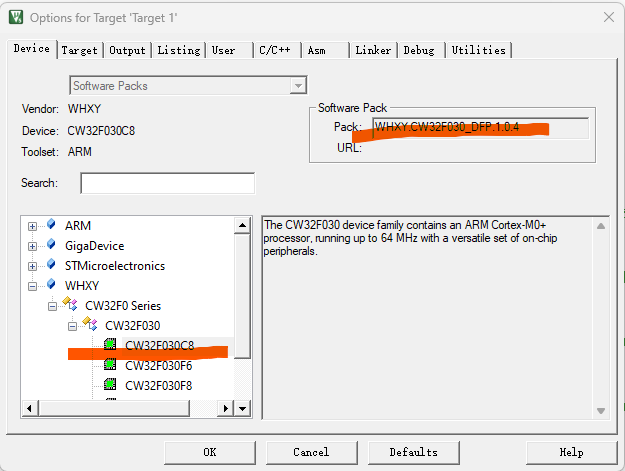This screenshot has width=625, height=471.
Task: Click the device tree horizontal scrollbar thumb
Action: (x=114, y=408)
